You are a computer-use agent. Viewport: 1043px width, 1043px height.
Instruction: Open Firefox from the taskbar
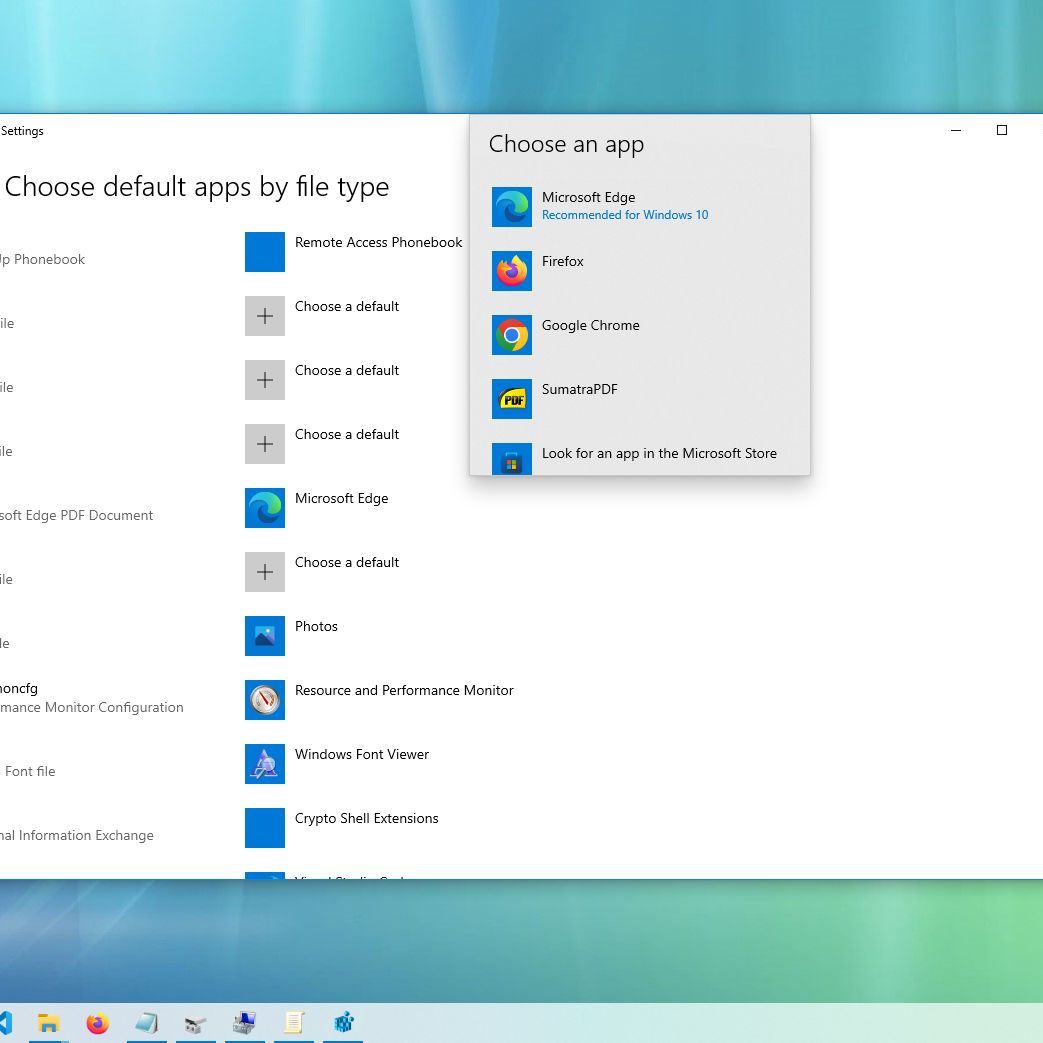[97, 1023]
